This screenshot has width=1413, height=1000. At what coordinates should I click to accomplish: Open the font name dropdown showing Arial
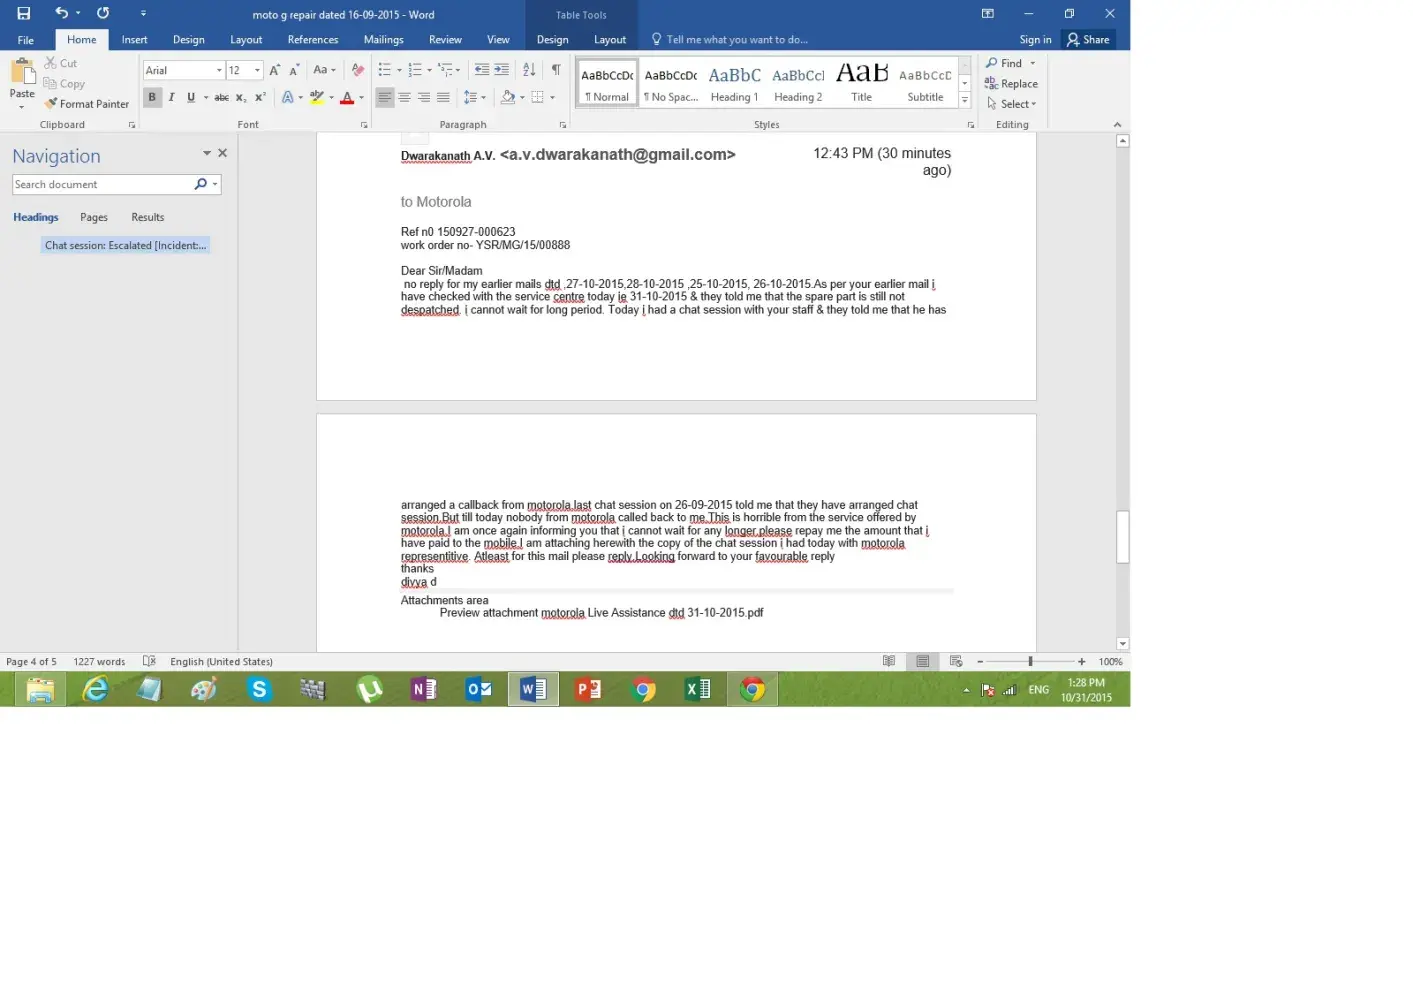coord(219,70)
